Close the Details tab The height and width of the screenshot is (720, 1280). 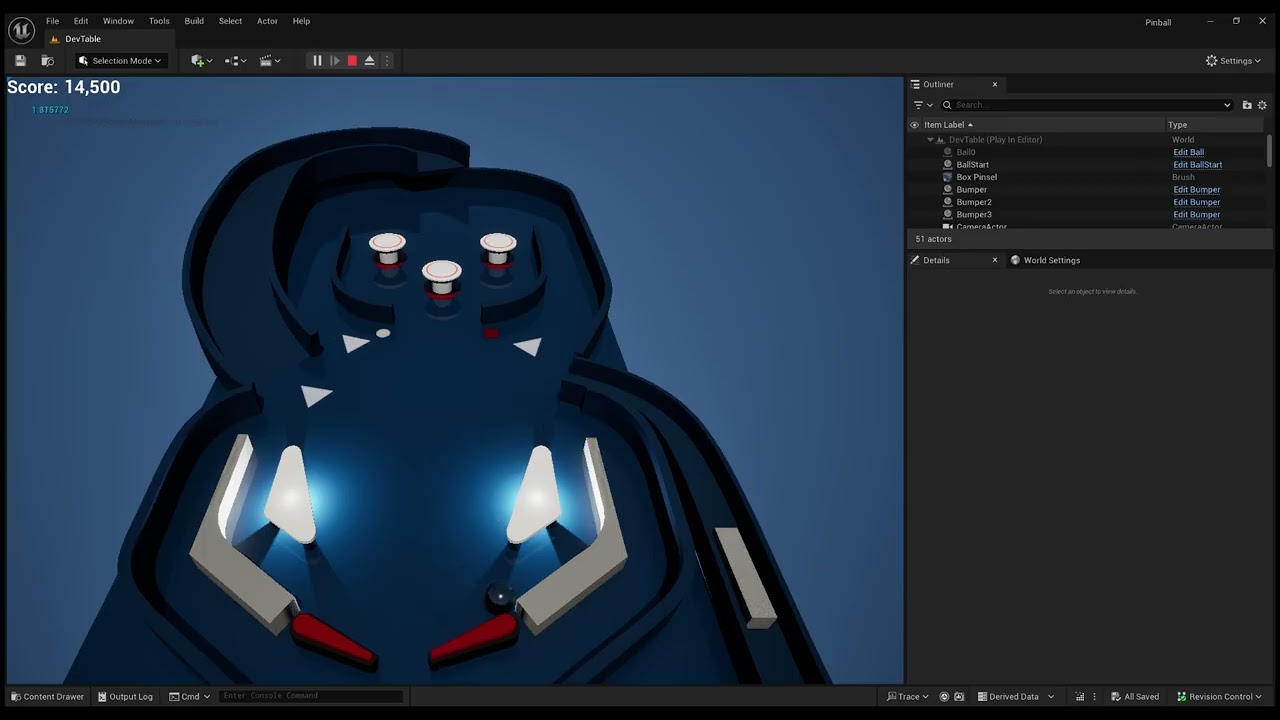(x=995, y=260)
